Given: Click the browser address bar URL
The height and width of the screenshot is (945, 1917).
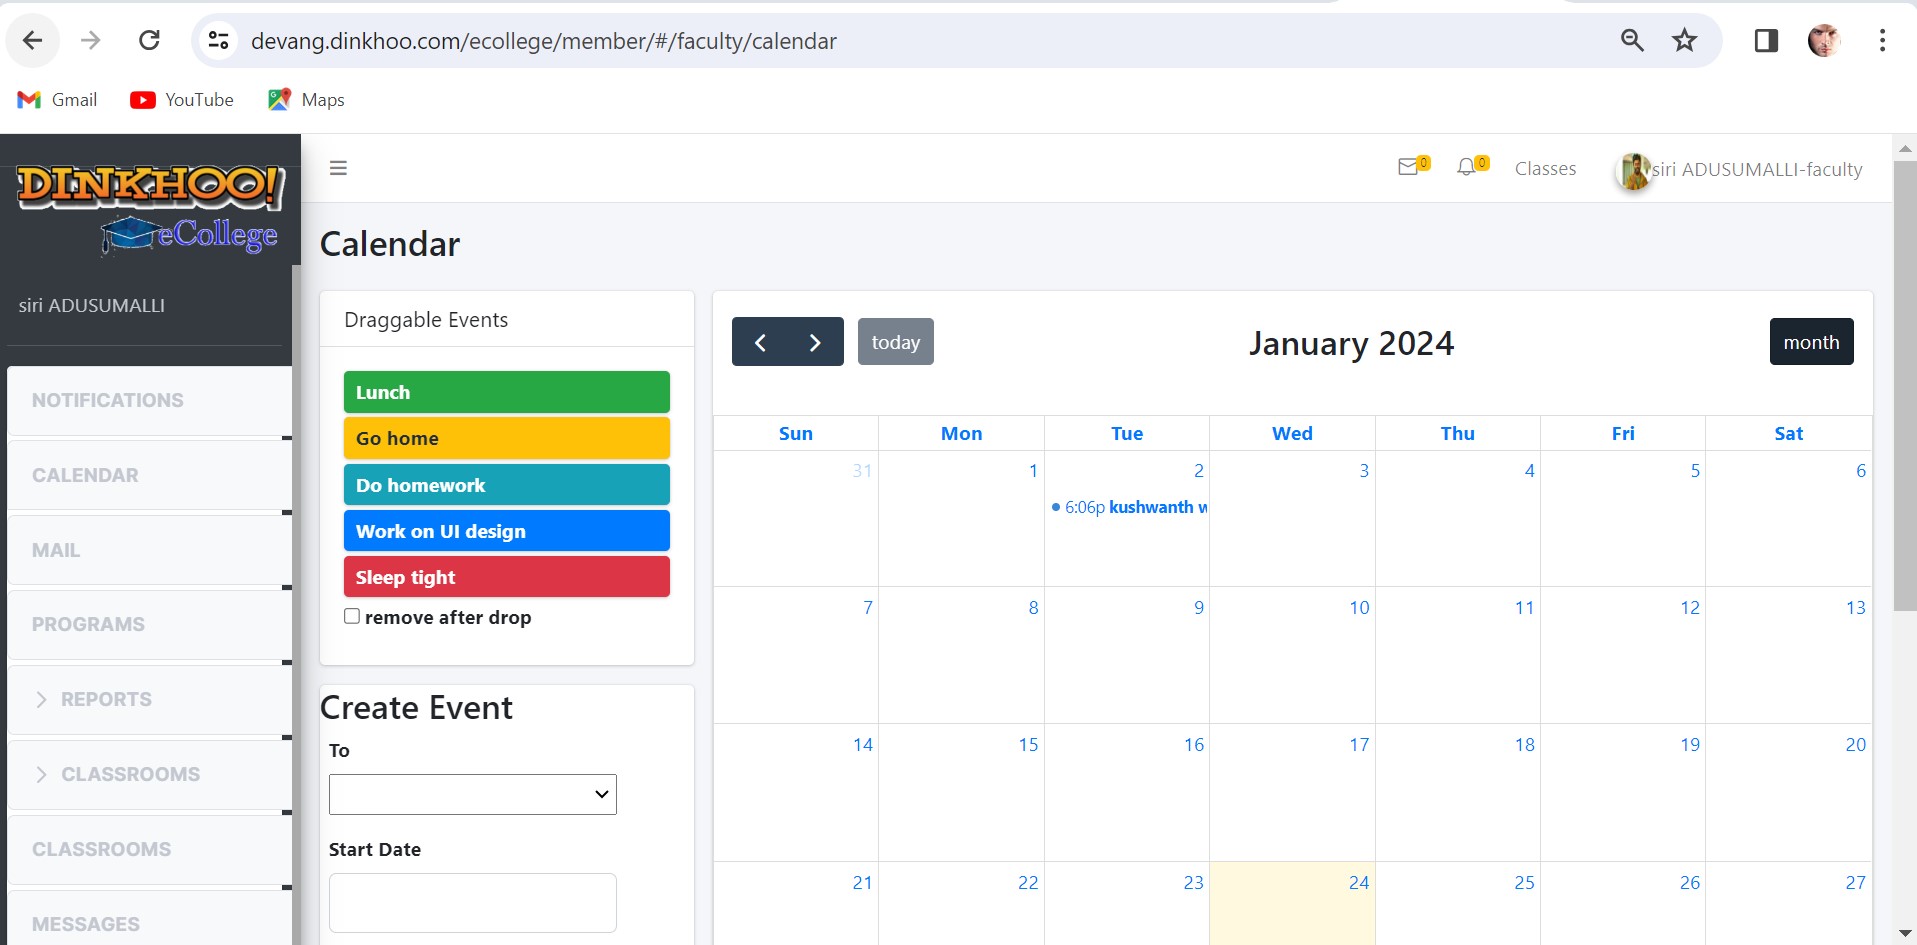Looking at the screenshot, I should click(x=544, y=41).
